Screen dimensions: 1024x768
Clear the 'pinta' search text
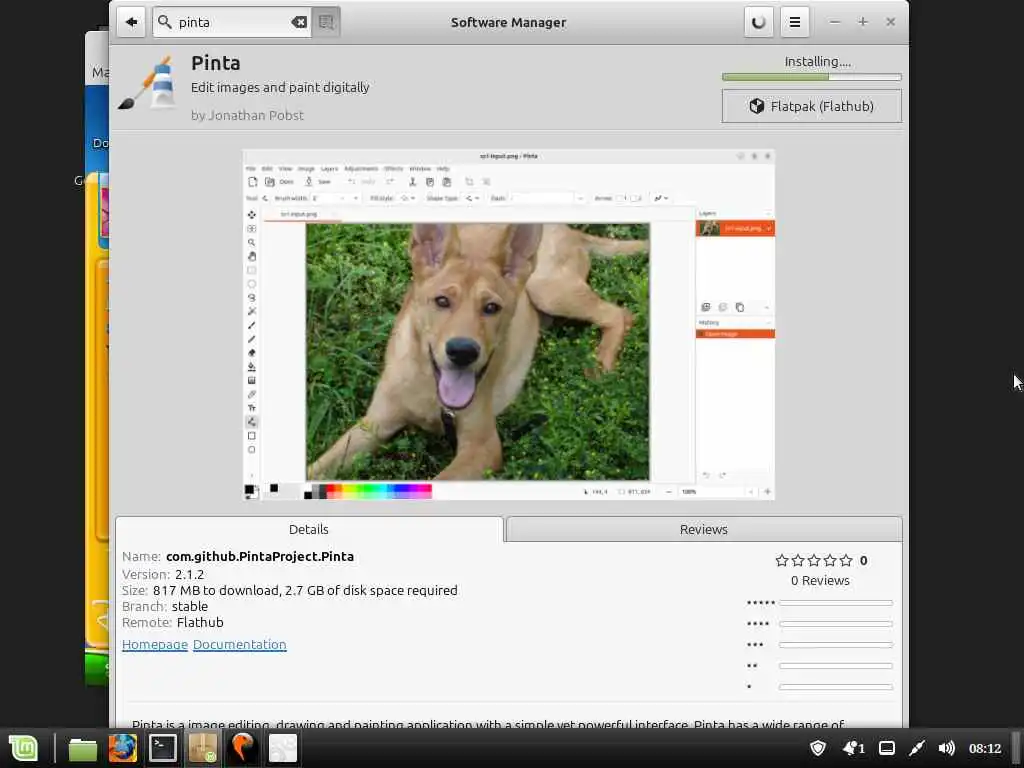click(298, 22)
